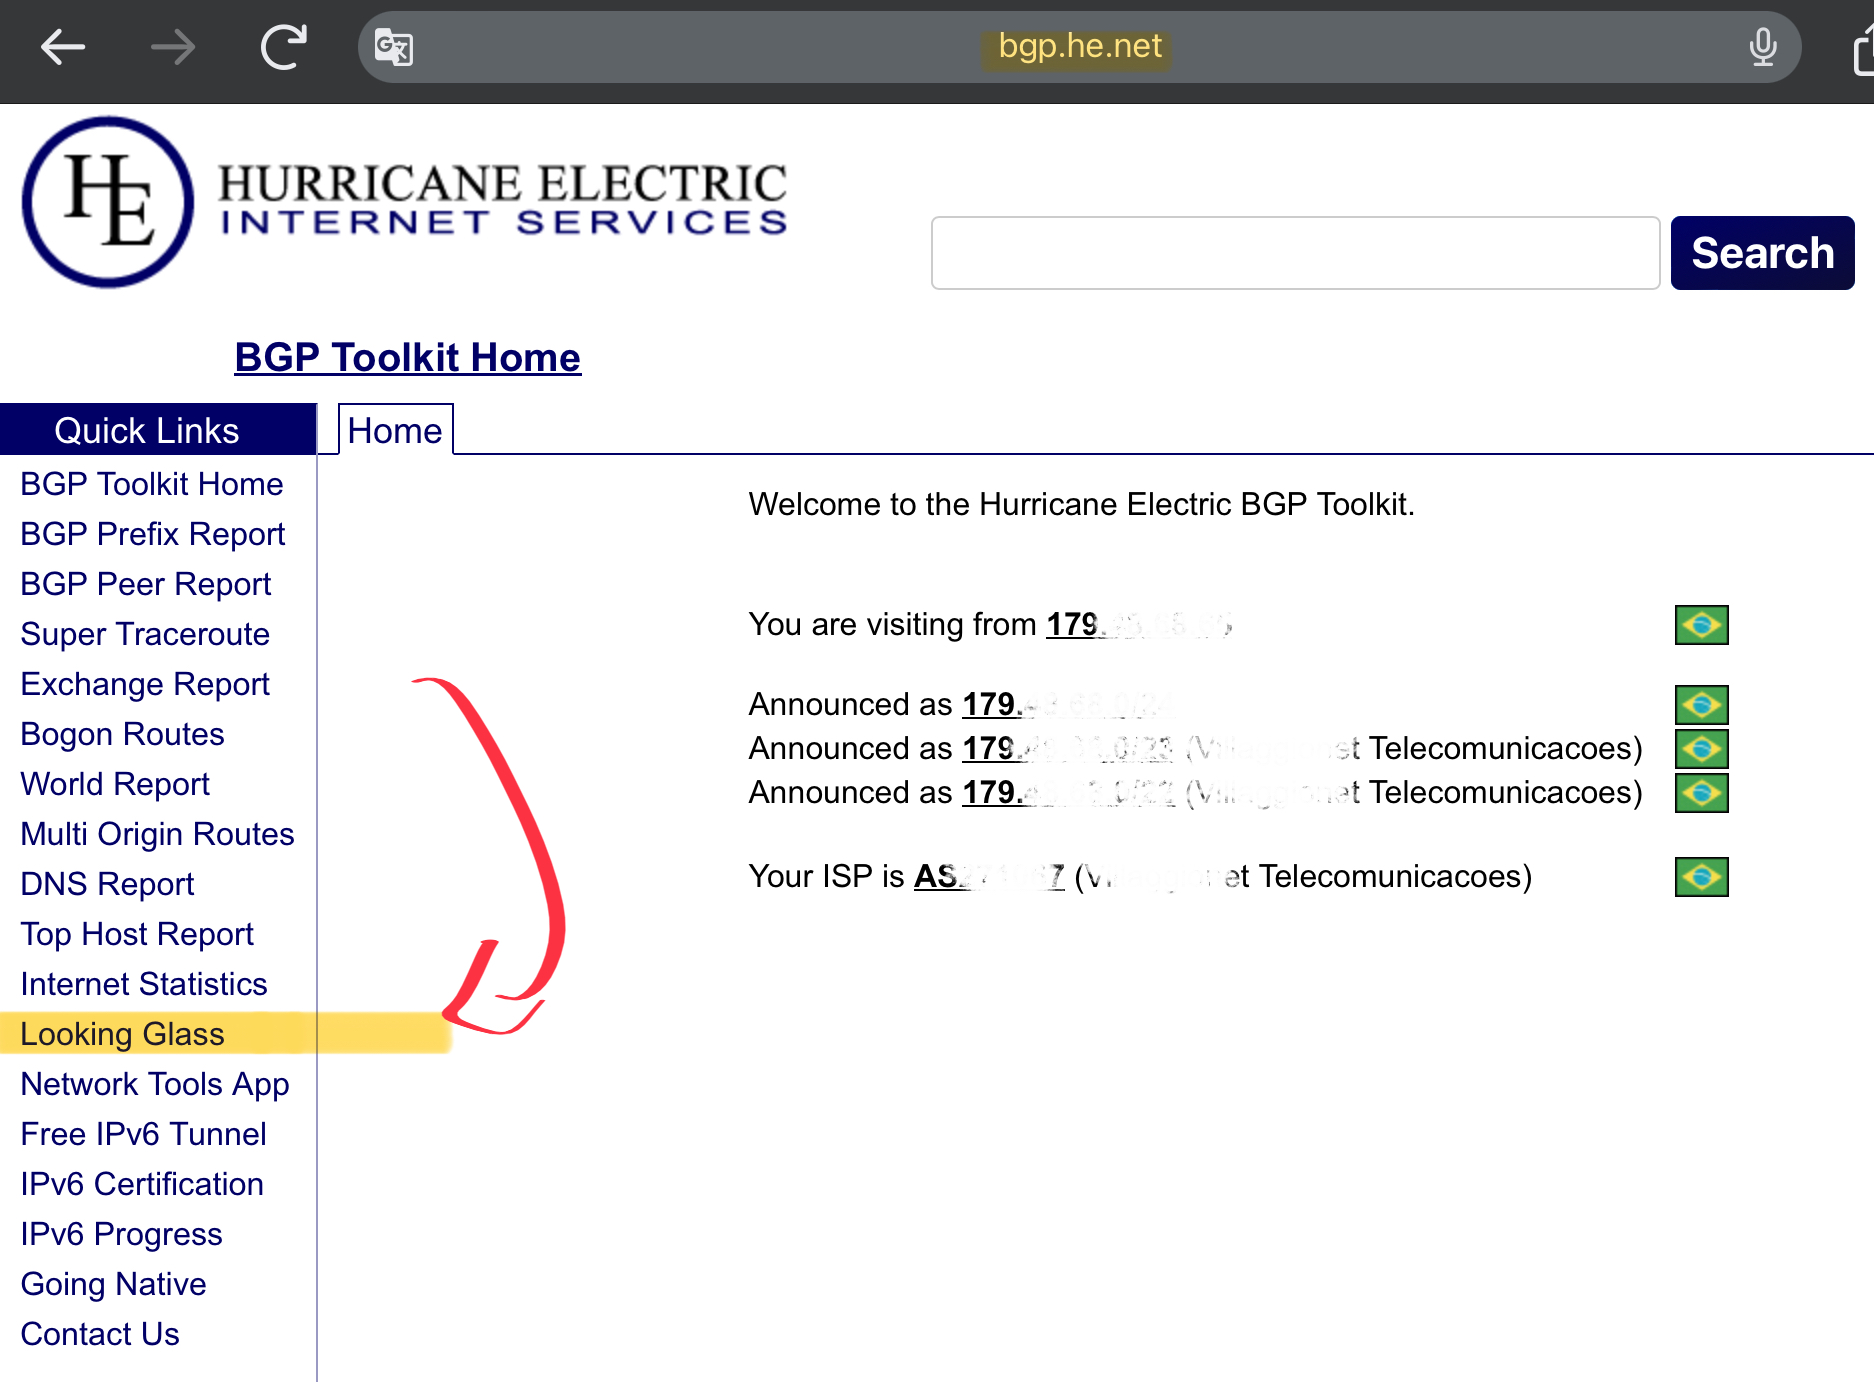The width and height of the screenshot is (1874, 1382).
Task: Click the bgp.he.net address bar URL
Action: pyautogui.click(x=1079, y=47)
